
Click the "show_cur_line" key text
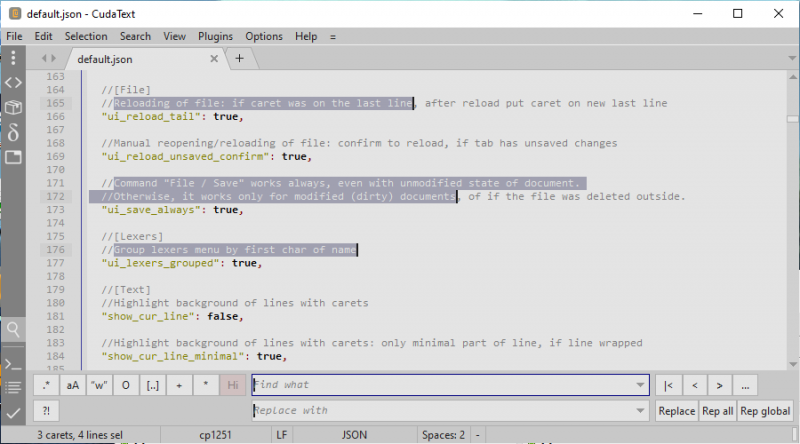point(148,316)
